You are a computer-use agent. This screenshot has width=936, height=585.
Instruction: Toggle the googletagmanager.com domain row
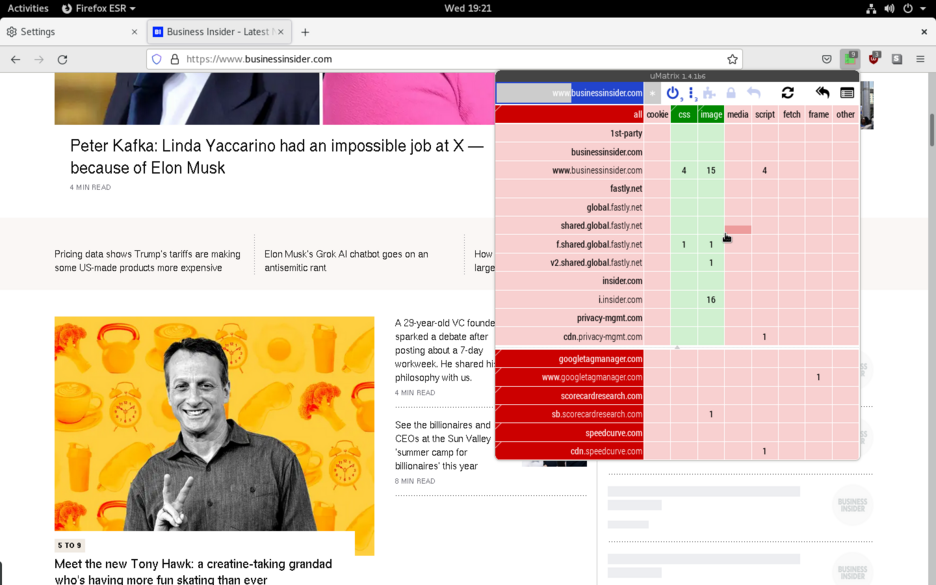569,359
